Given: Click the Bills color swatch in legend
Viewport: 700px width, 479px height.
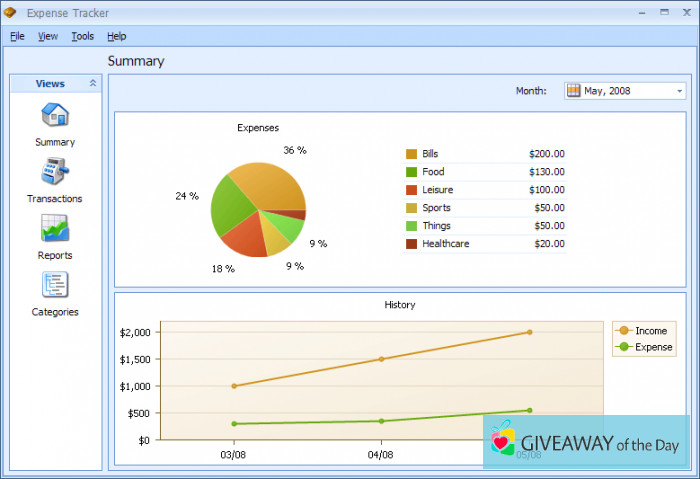Looking at the screenshot, I should coord(411,154).
